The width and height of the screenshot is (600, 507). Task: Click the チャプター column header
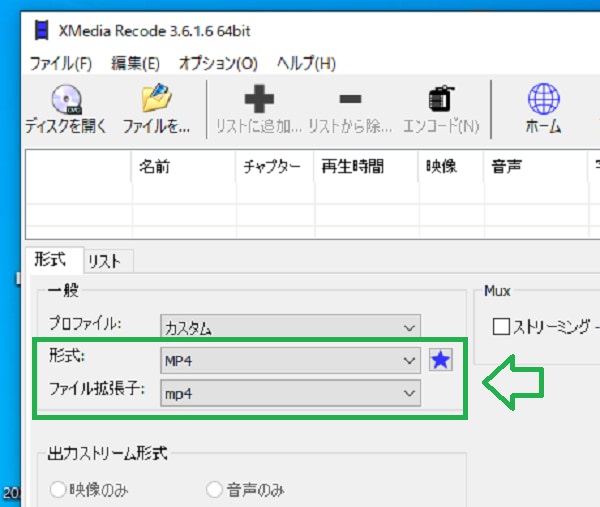pos(274,166)
